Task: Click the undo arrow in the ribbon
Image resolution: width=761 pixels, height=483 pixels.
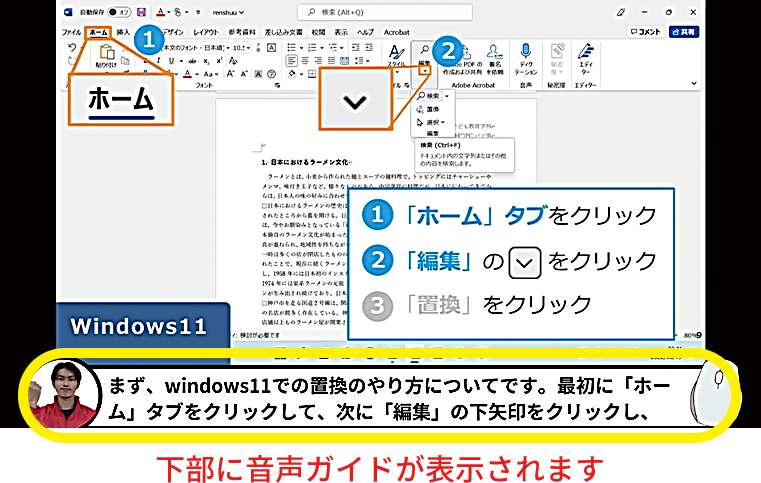Action: 72,48
